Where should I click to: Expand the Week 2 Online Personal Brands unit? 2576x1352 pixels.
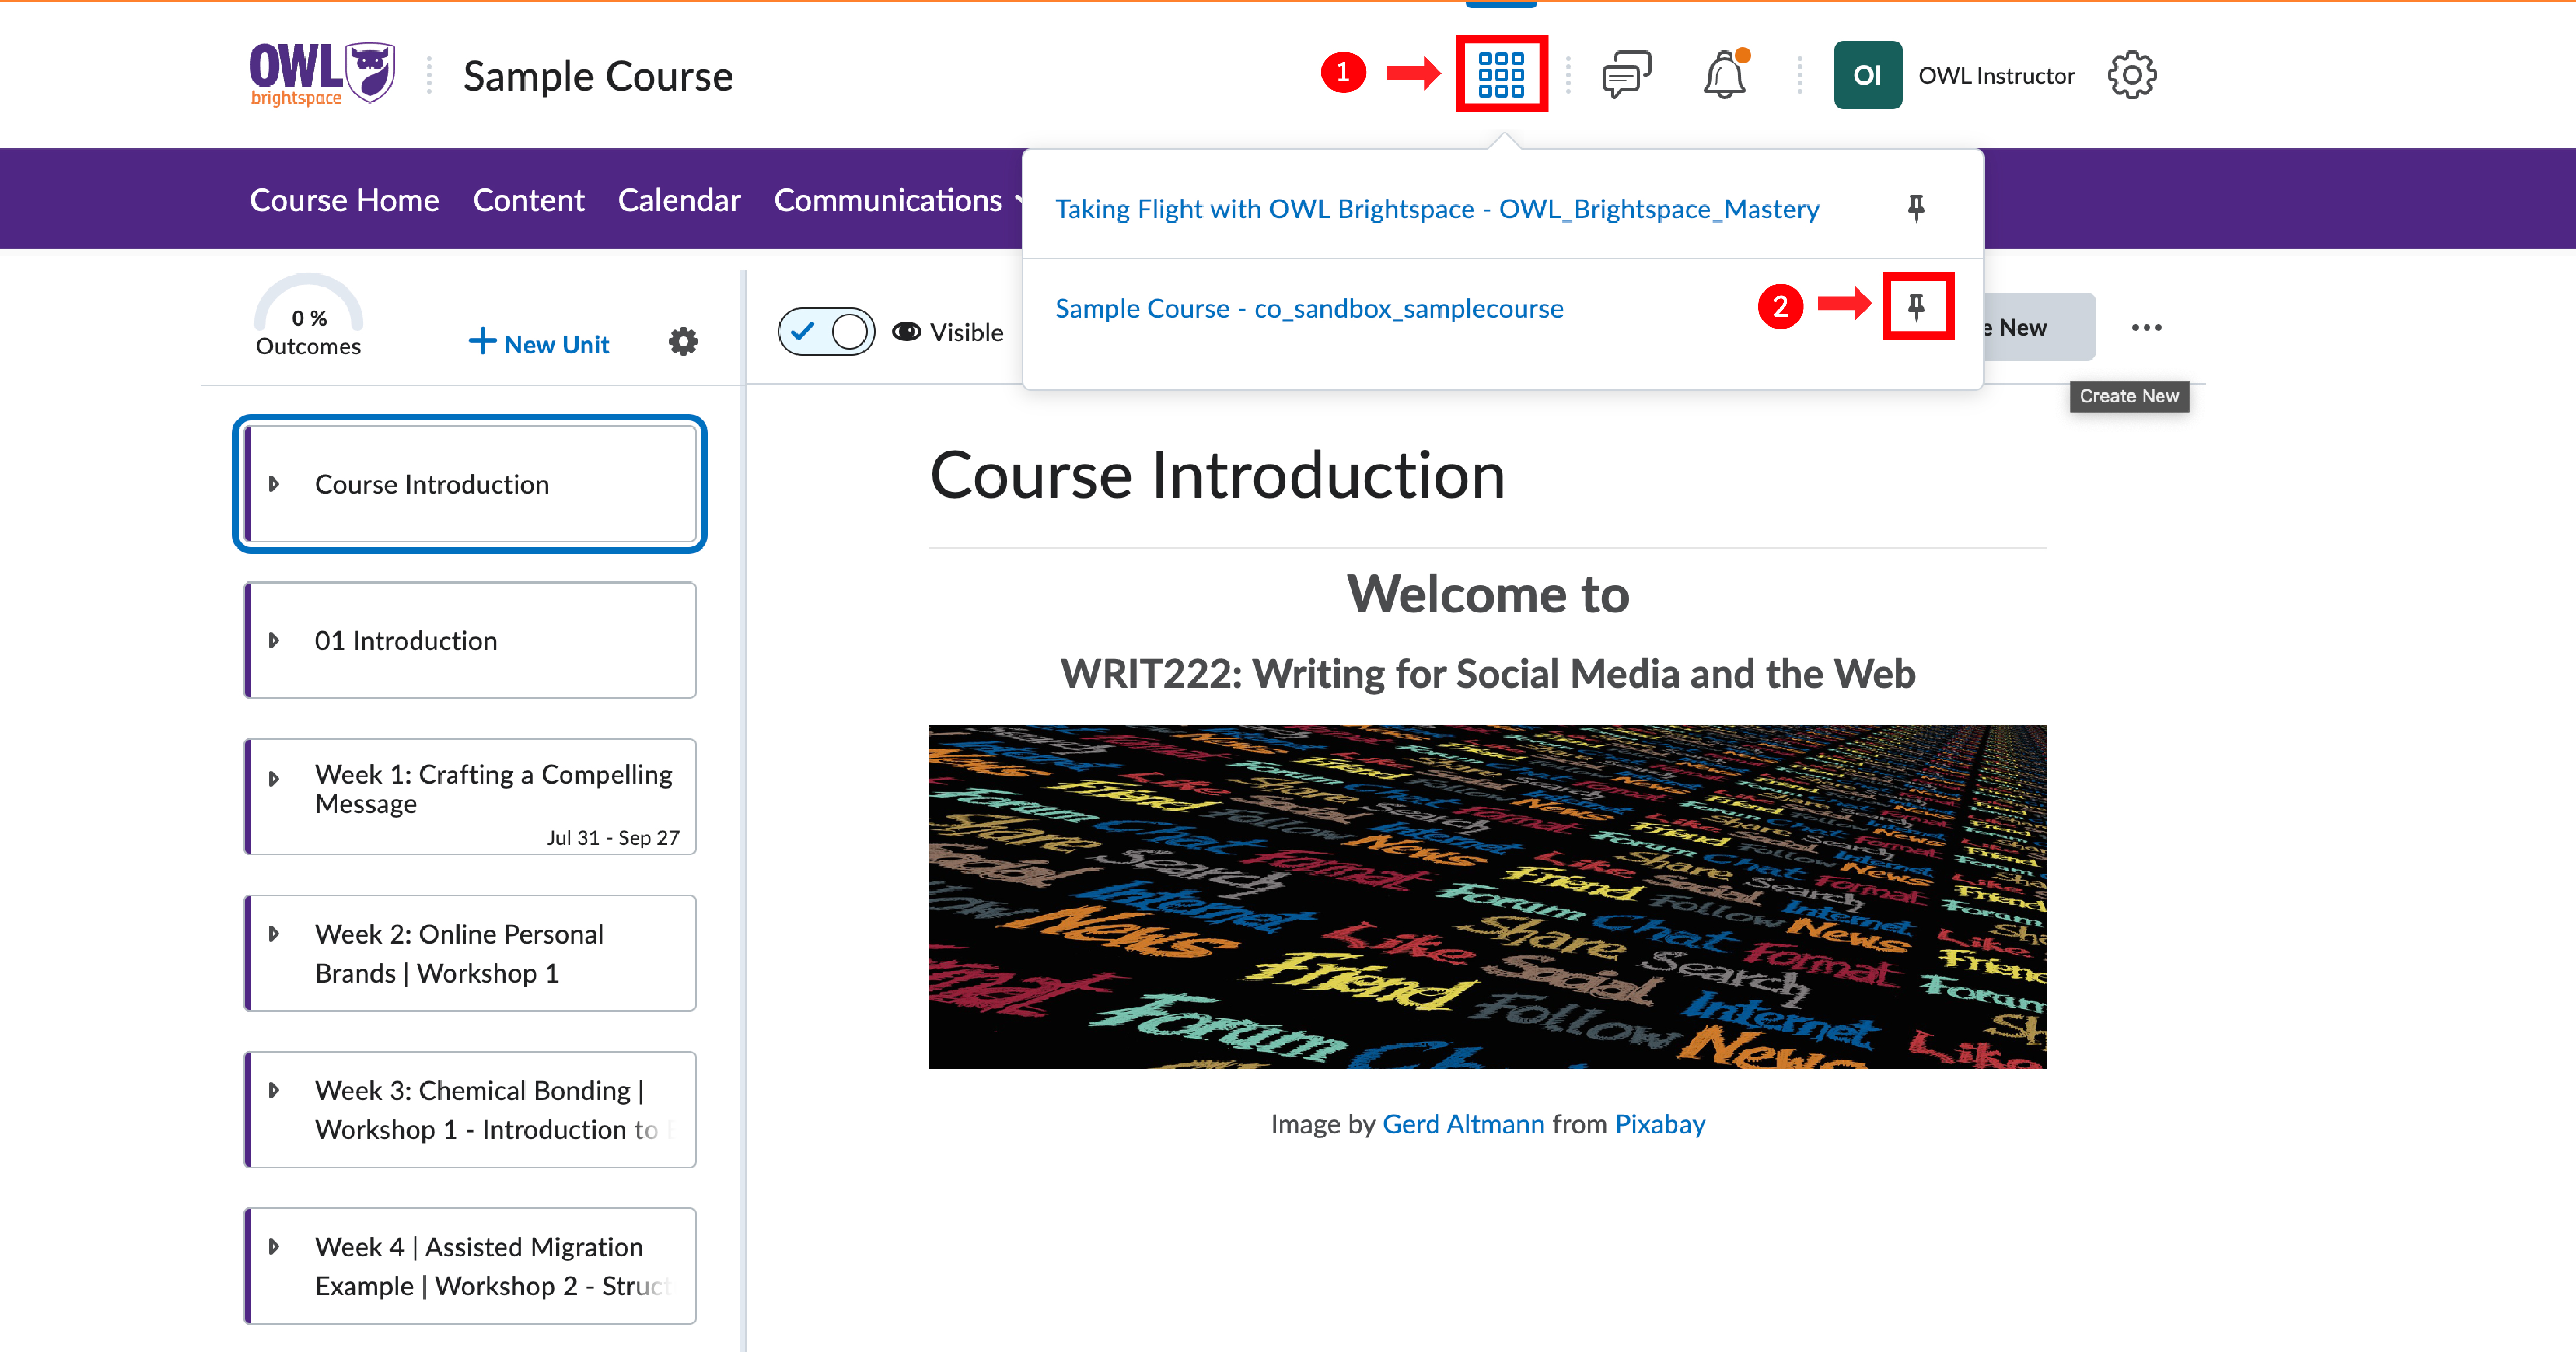point(274,934)
